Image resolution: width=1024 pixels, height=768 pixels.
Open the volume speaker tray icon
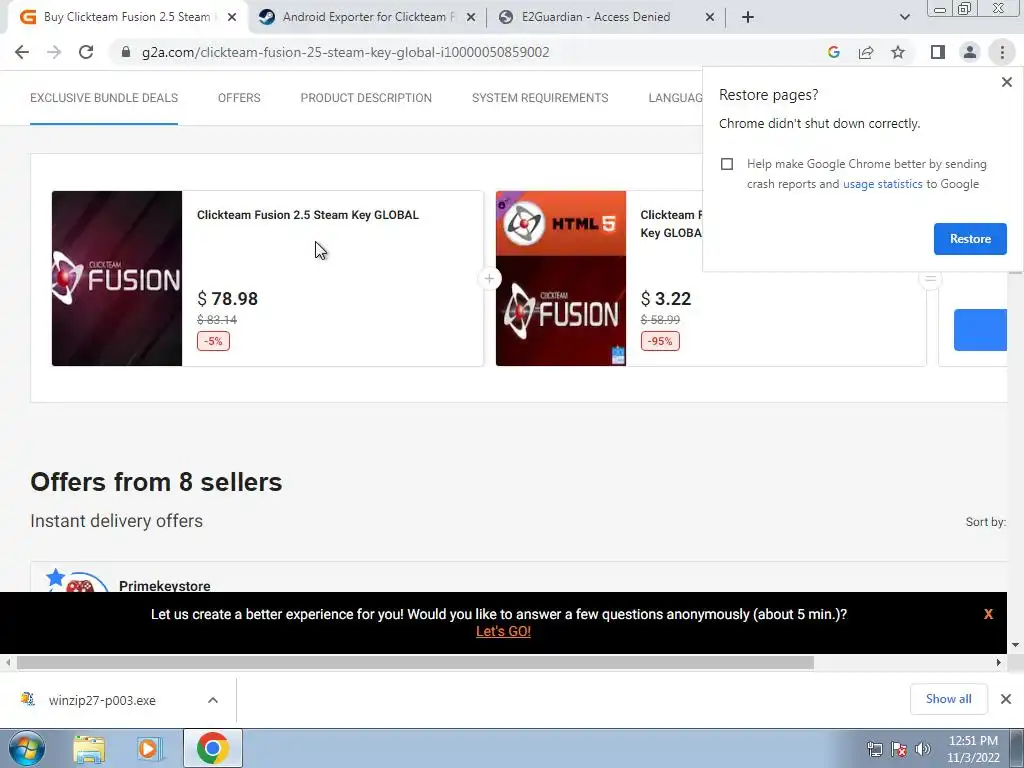pyautogui.click(x=923, y=750)
